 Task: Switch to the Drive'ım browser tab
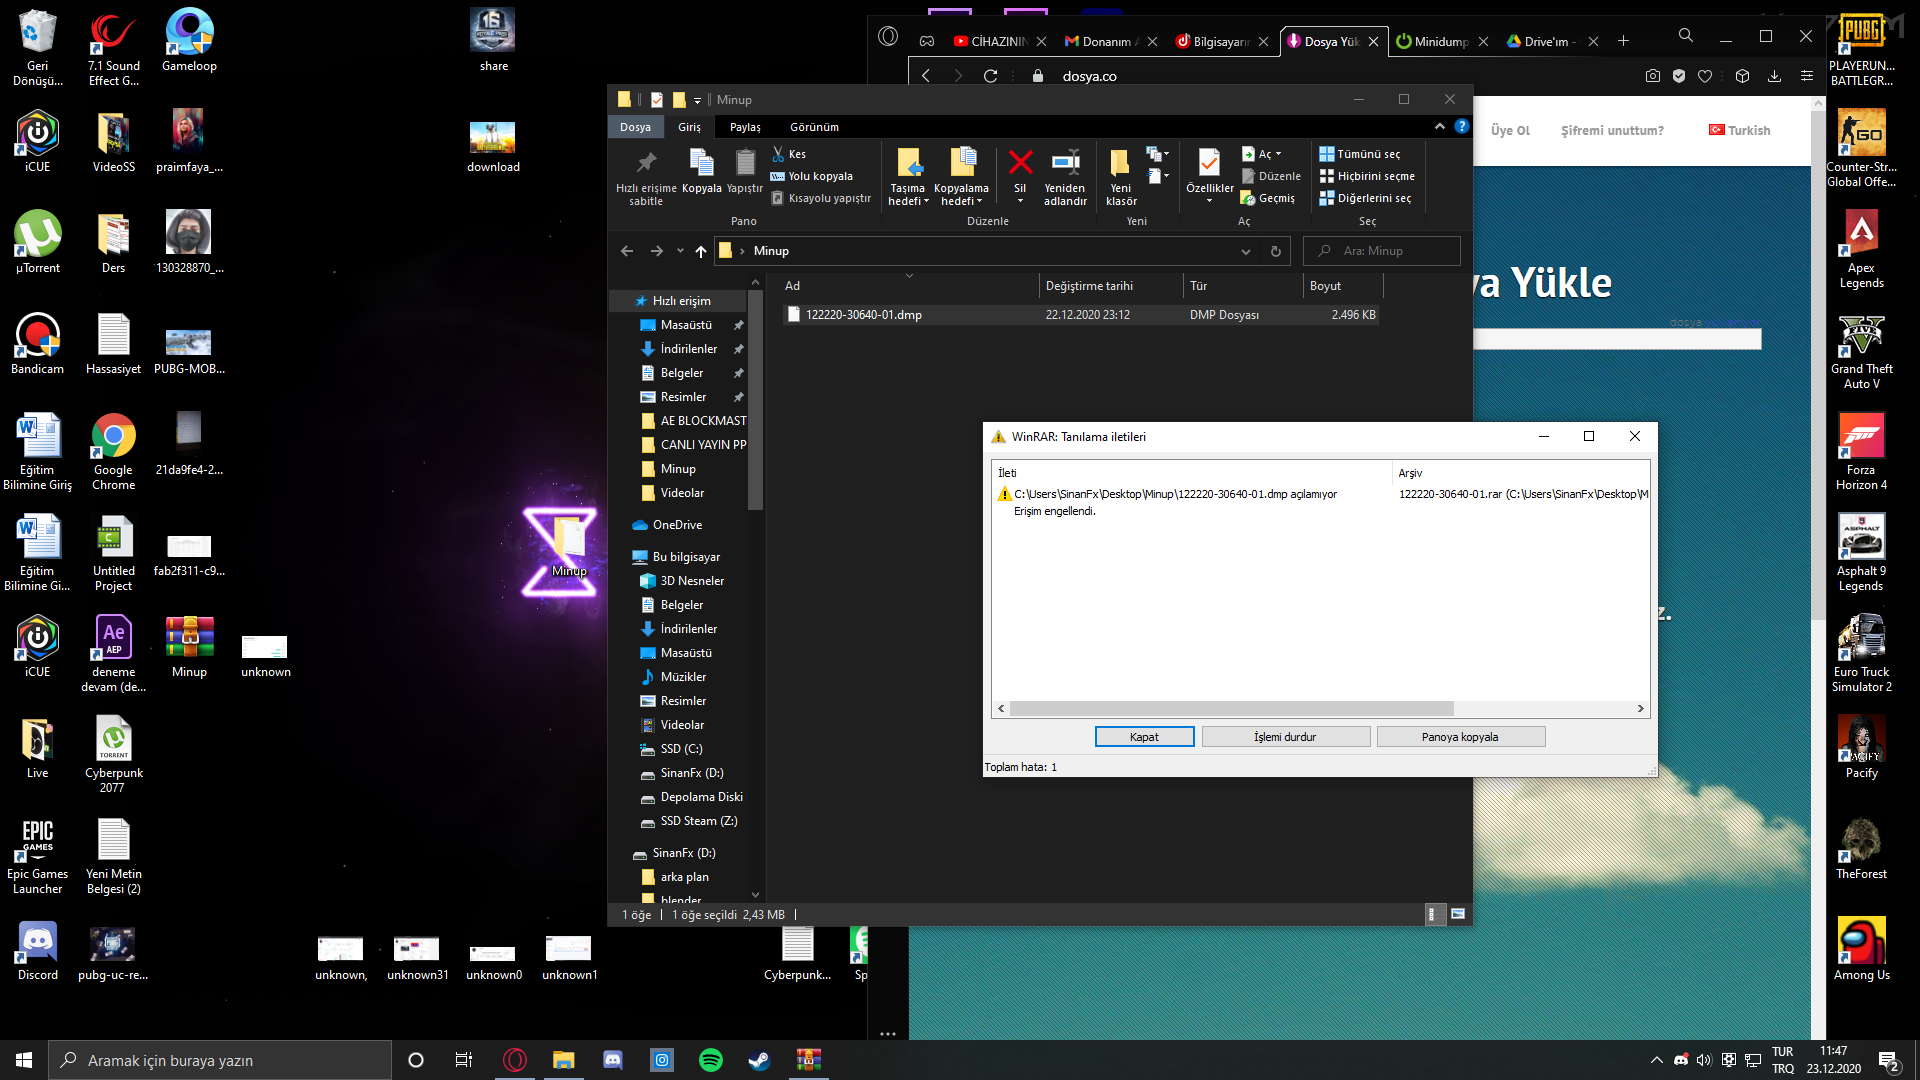pyautogui.click(x=1551, y=41)
